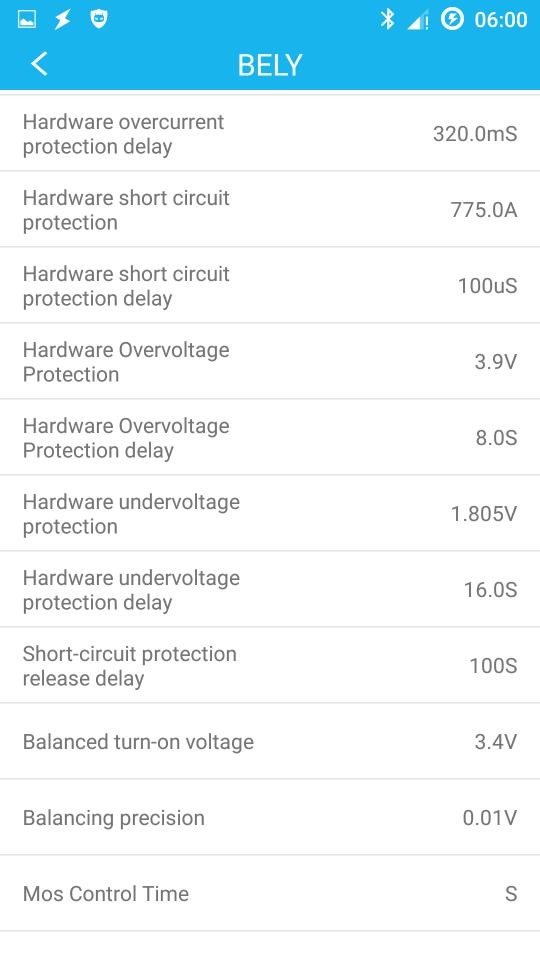The image size is (540, 960).
Task: Edit the 0.01V balancing precision value
Action: (490, 817)
